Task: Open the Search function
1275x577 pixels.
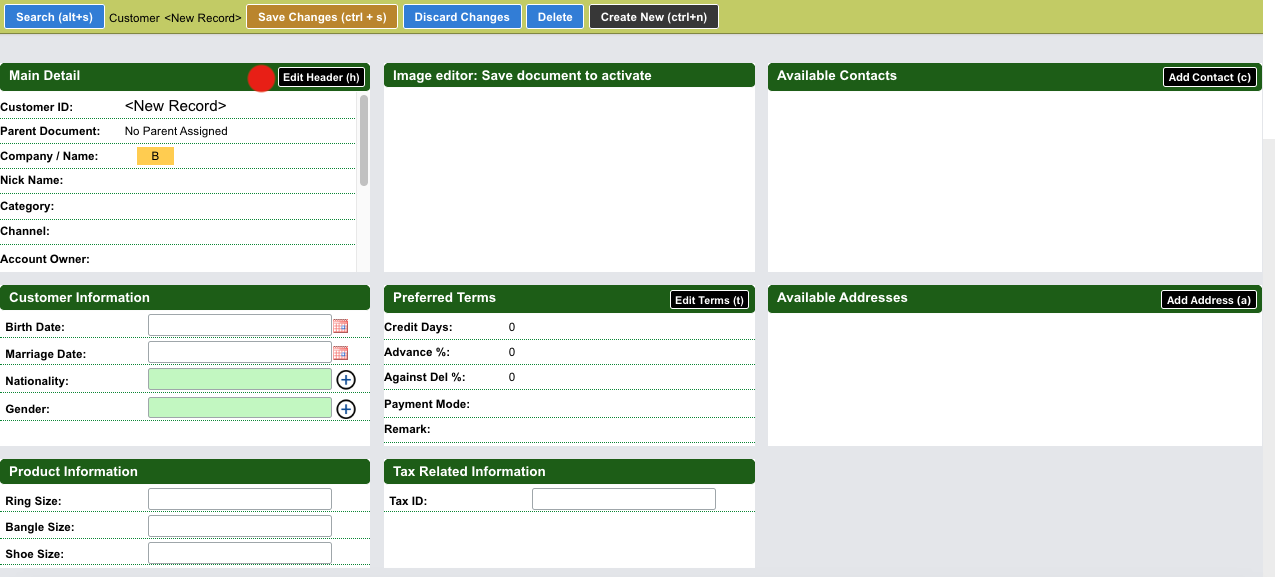Action: coord(54,16)
